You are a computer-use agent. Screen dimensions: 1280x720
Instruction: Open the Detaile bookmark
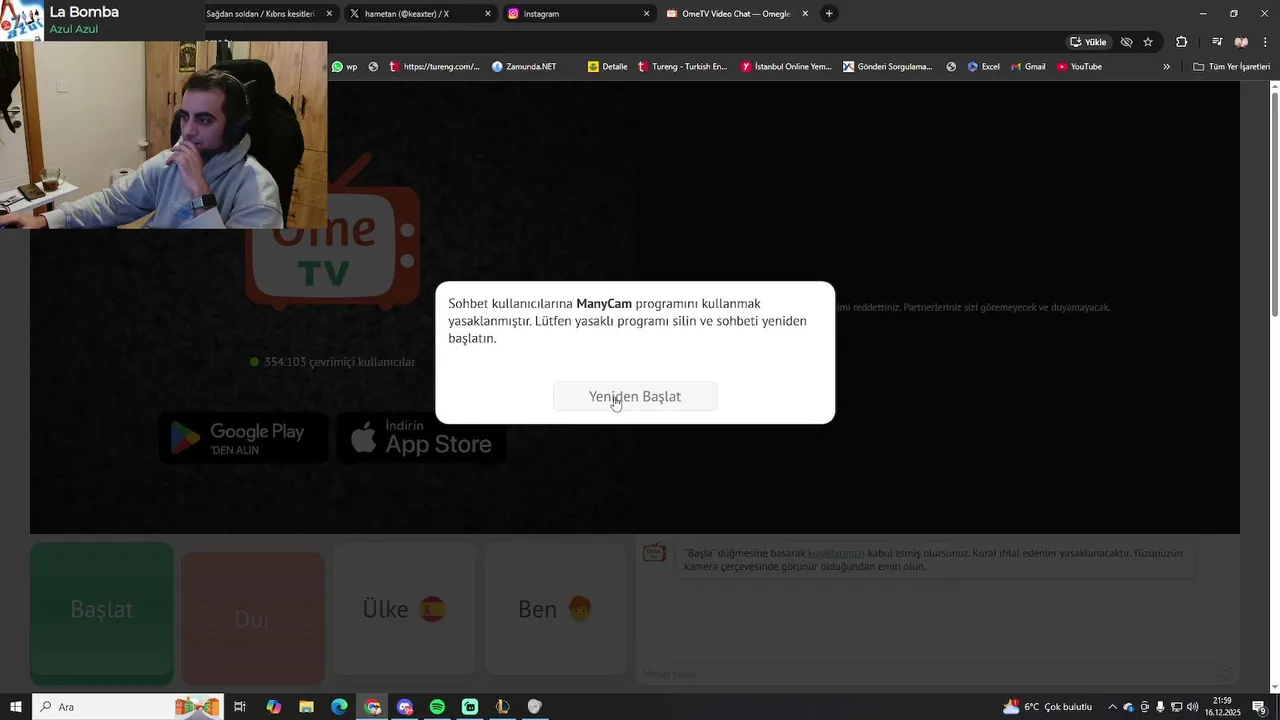click(x=608, y=67)
